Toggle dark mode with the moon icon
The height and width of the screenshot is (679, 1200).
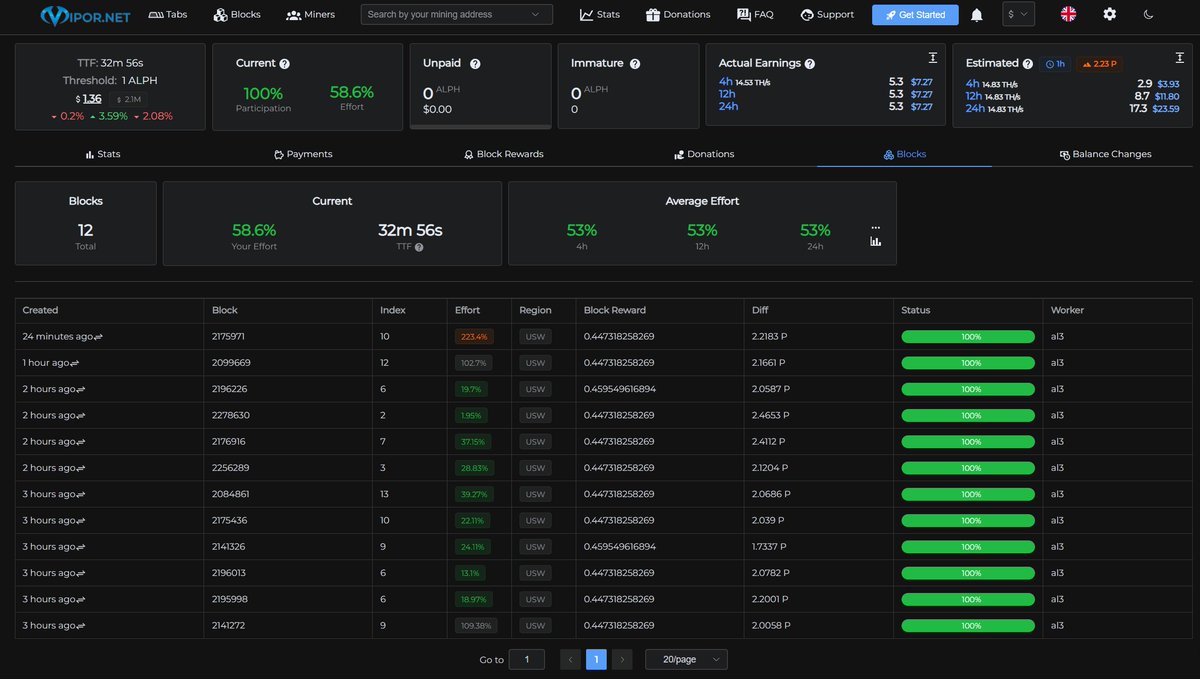[1148, 14]
